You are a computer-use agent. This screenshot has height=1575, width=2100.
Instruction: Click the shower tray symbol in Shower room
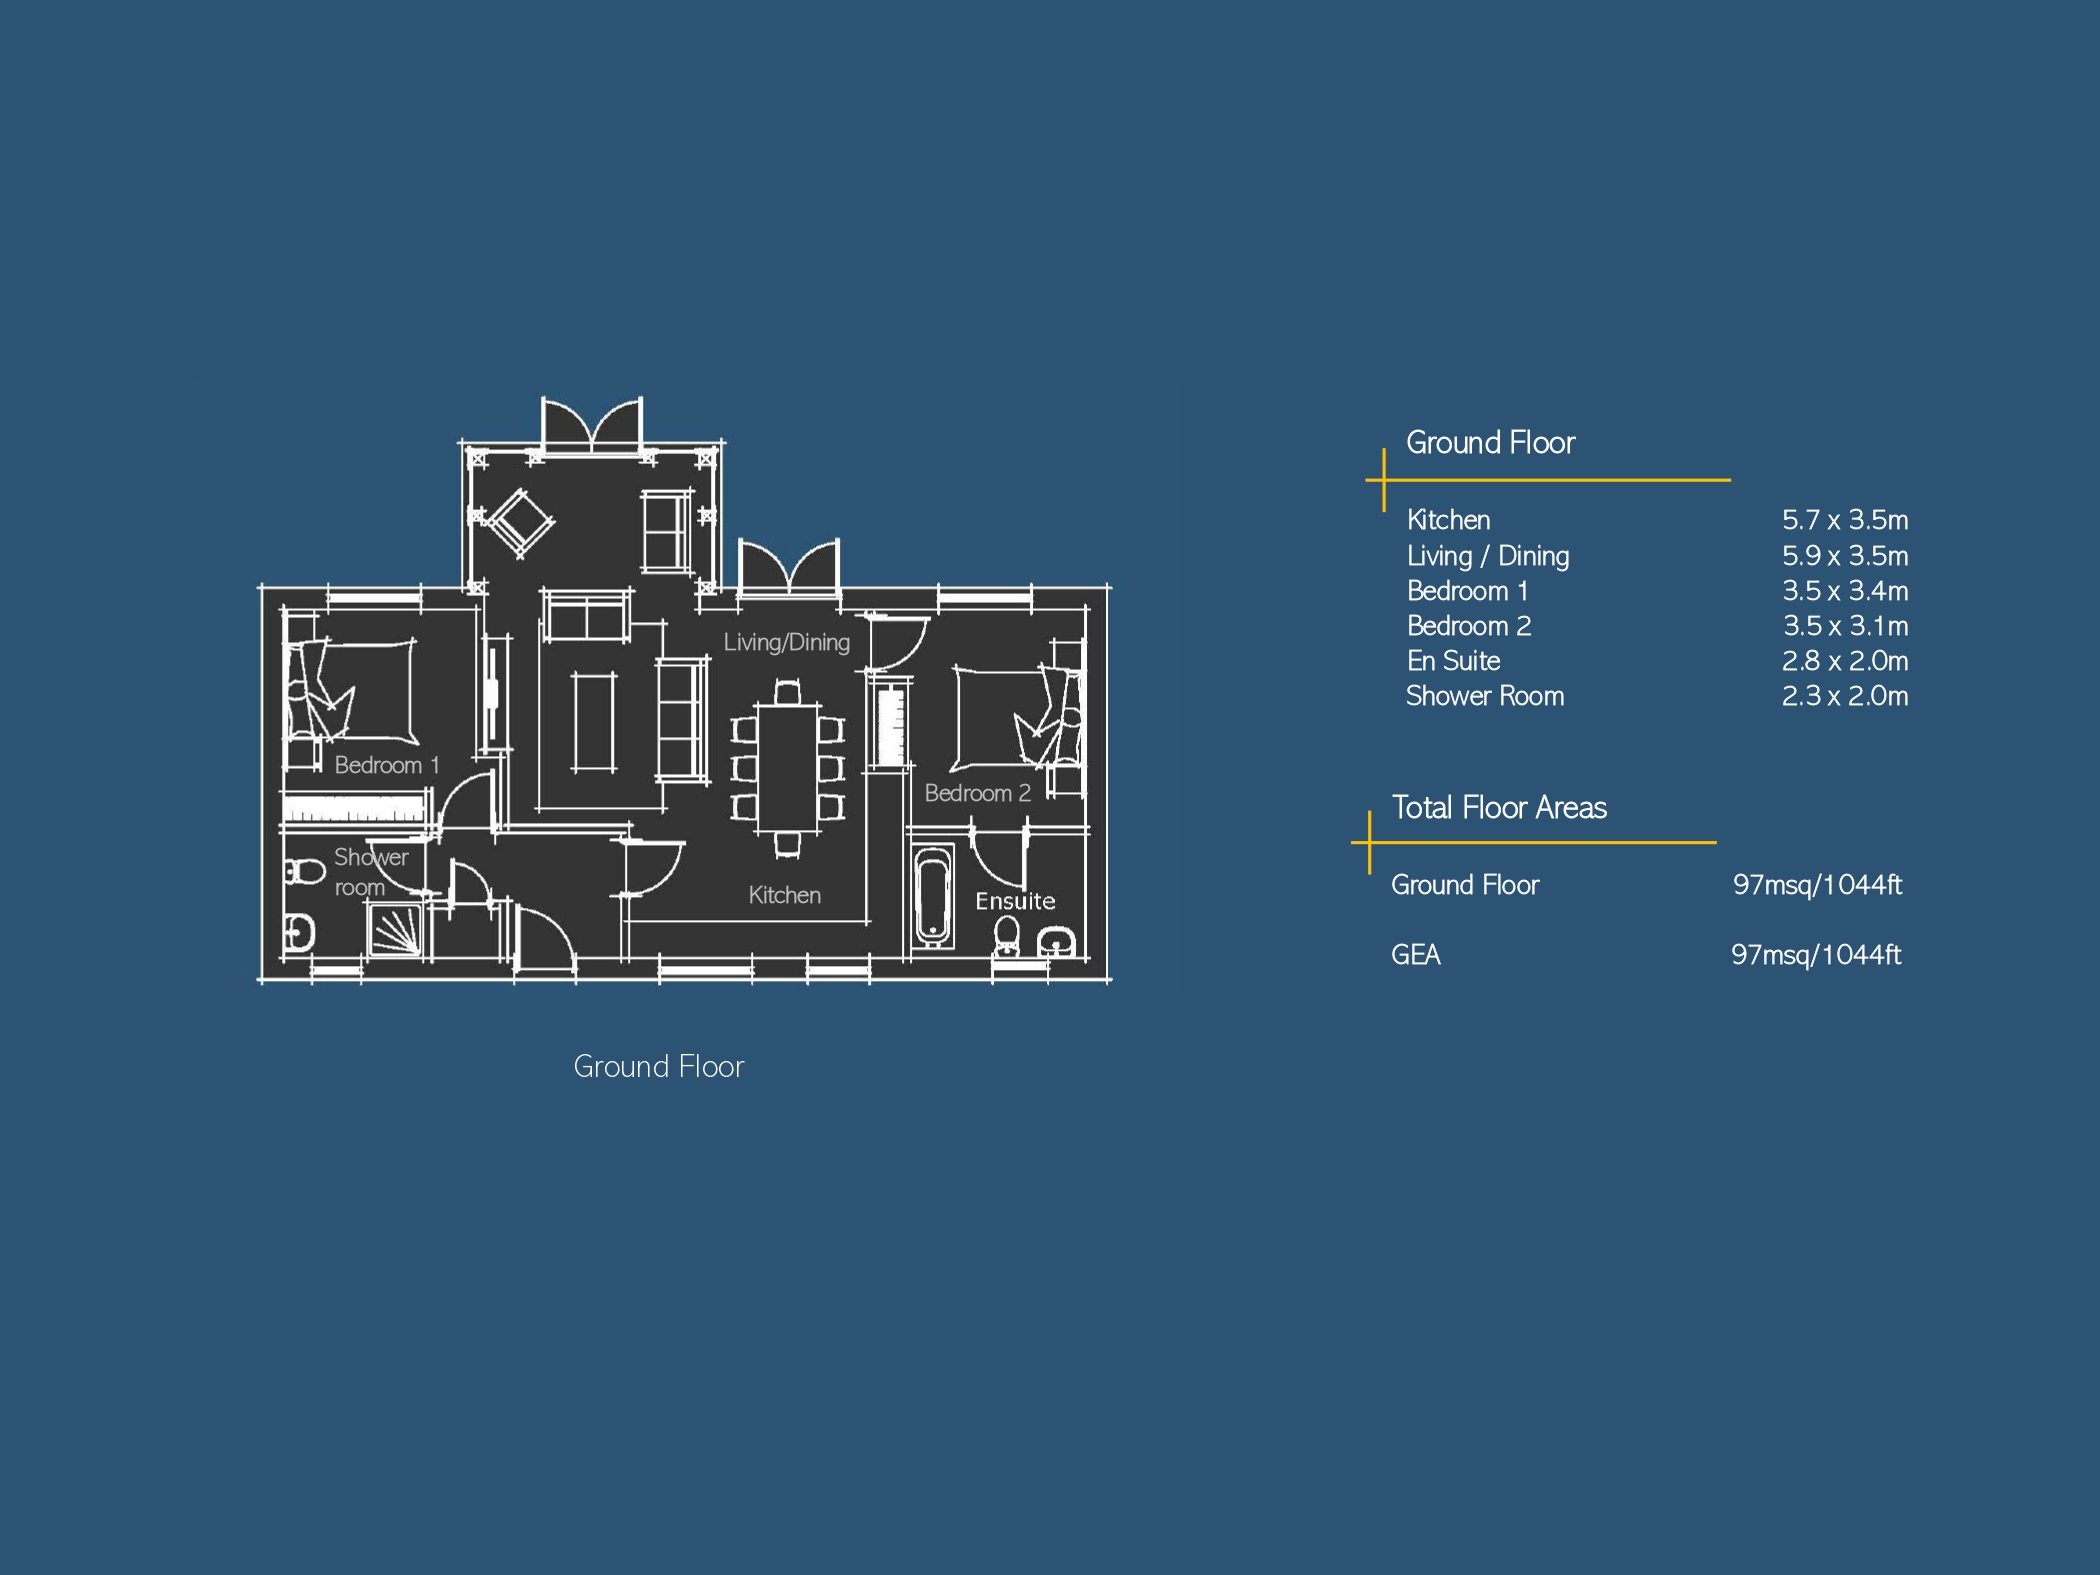396,928
